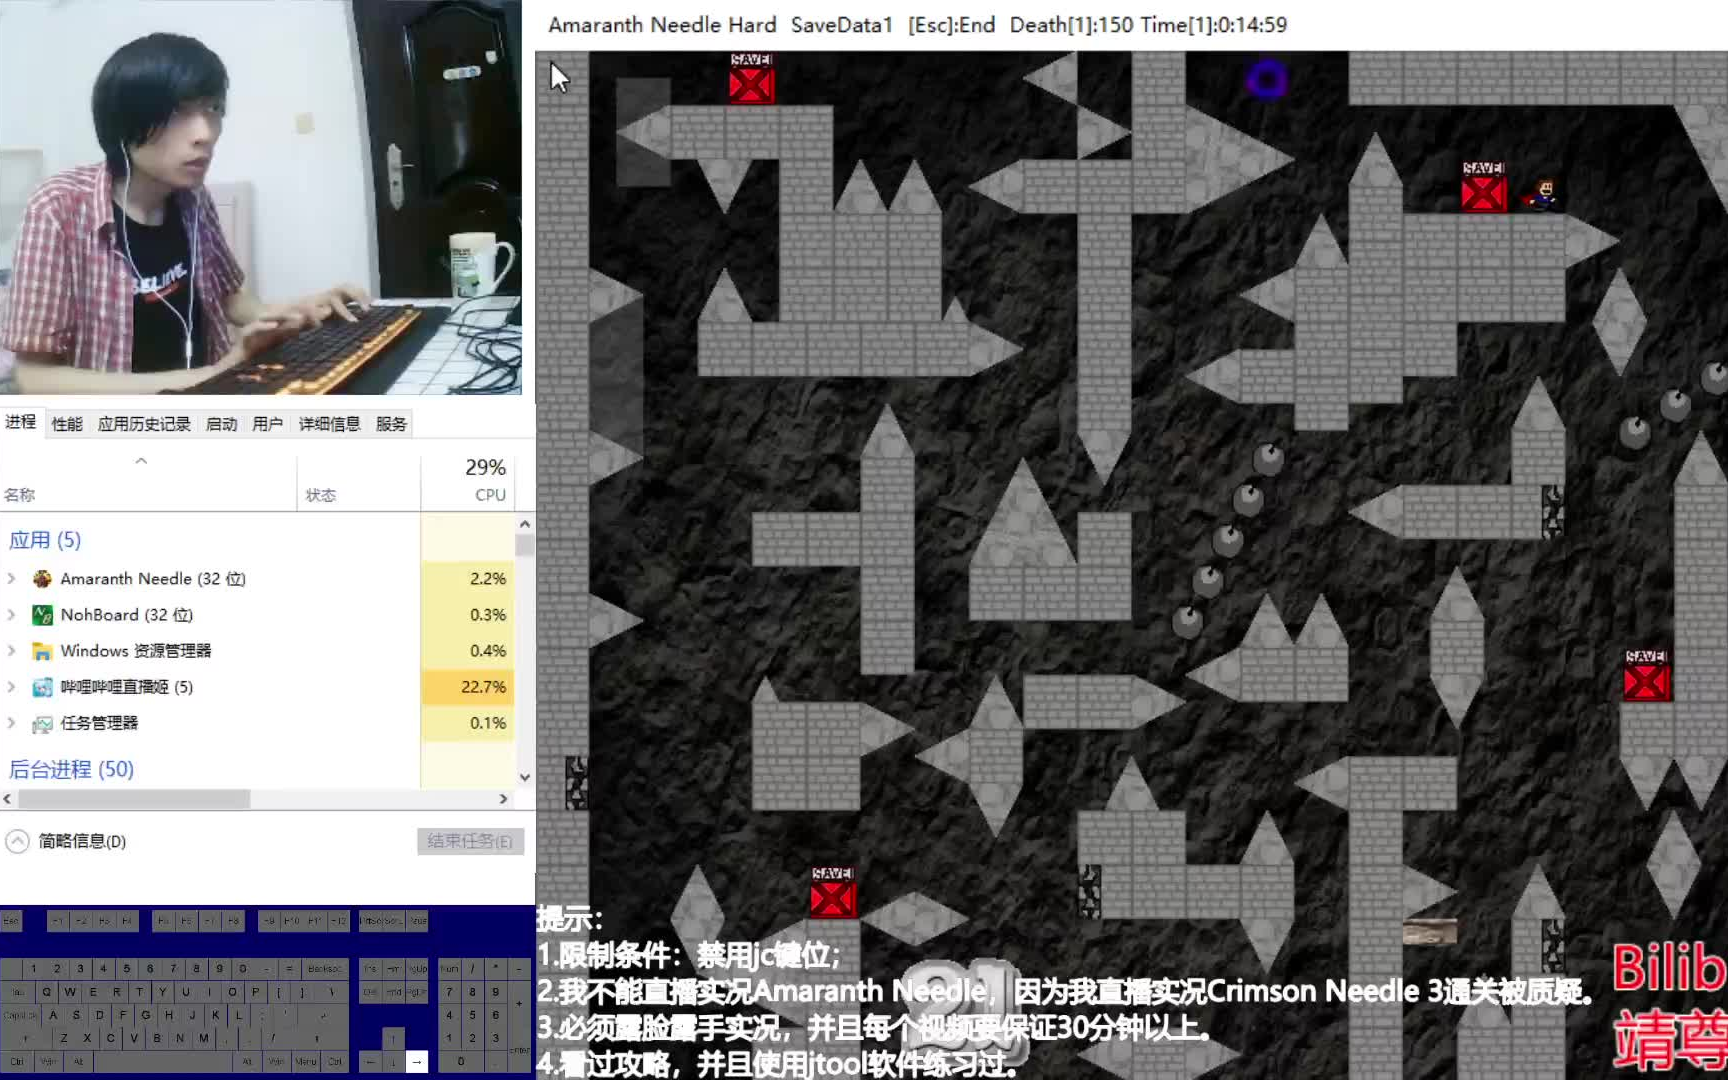The image size is (1728, 1080).
Task: Click the highlighted right arrow key on NohBoard
Action: 417,1062
